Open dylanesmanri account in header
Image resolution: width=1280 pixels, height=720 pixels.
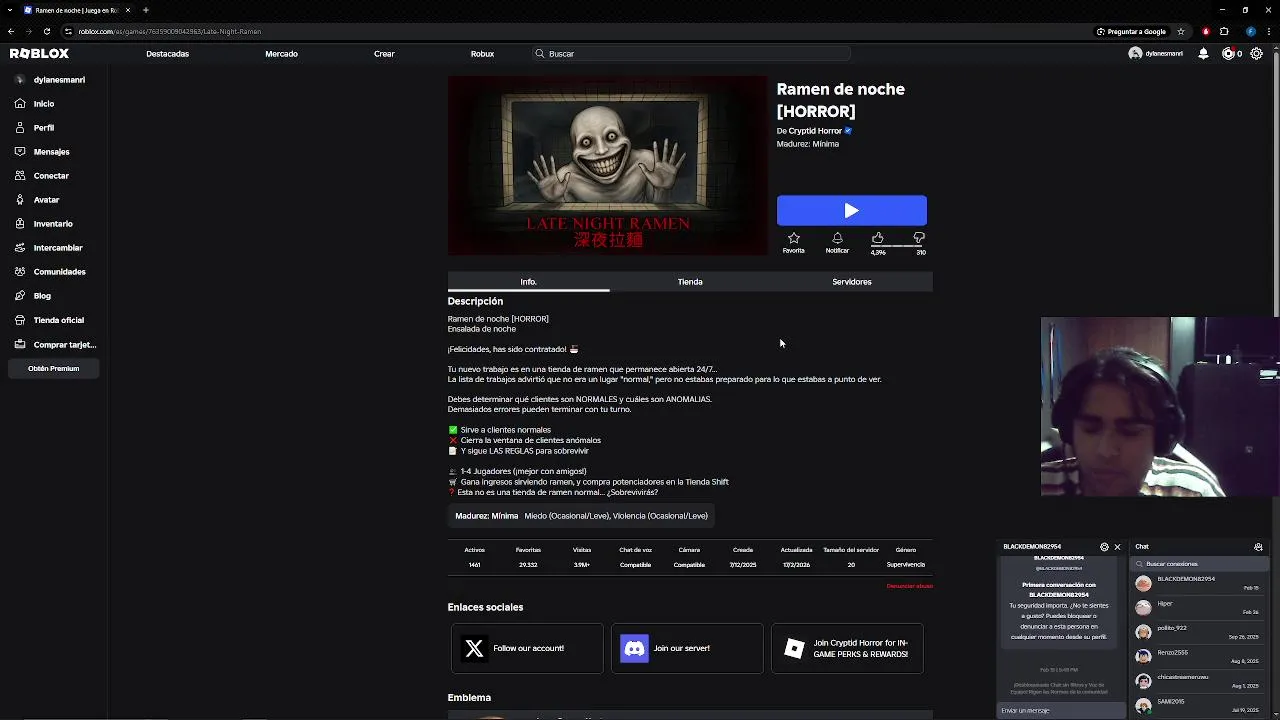coord(1156,54)
